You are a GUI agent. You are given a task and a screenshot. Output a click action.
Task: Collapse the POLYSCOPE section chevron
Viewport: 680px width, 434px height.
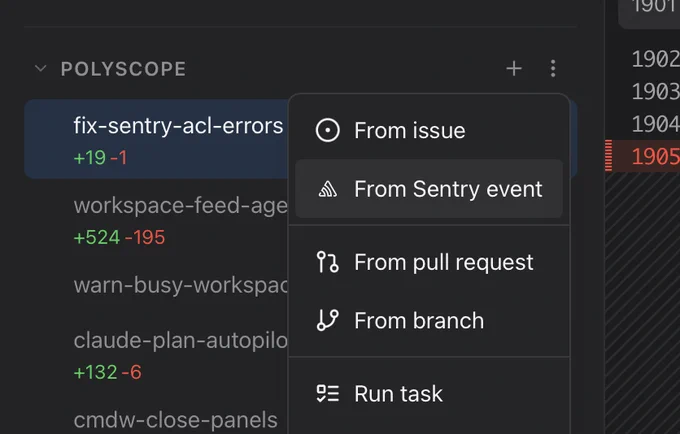[40, 69]
